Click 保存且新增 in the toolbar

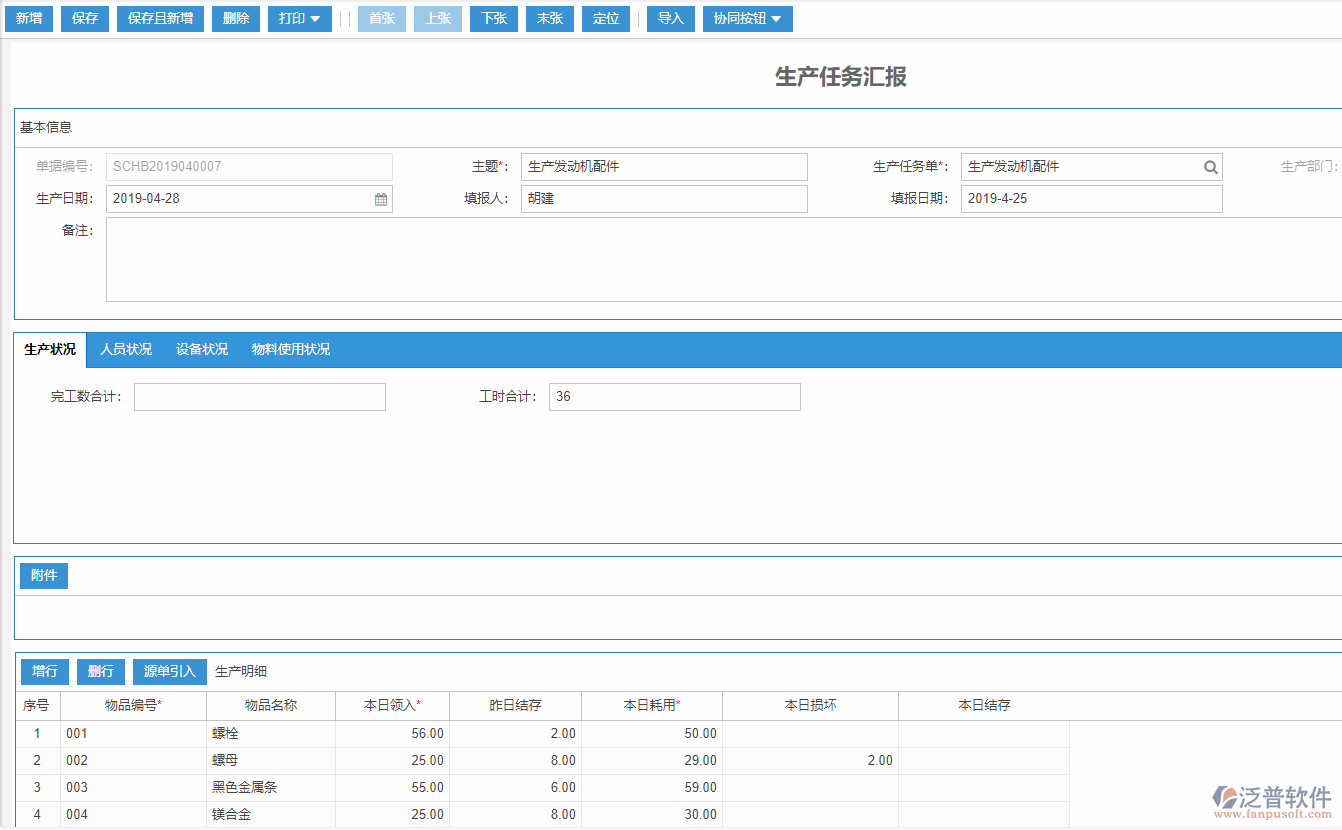160,19
